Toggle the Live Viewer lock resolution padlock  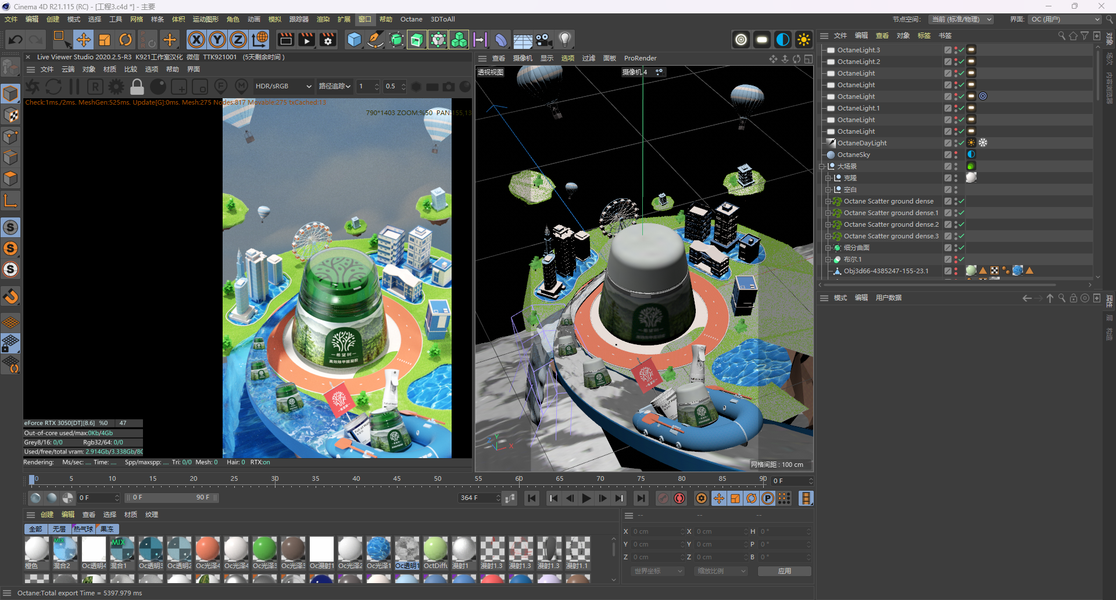pos(137,86)
